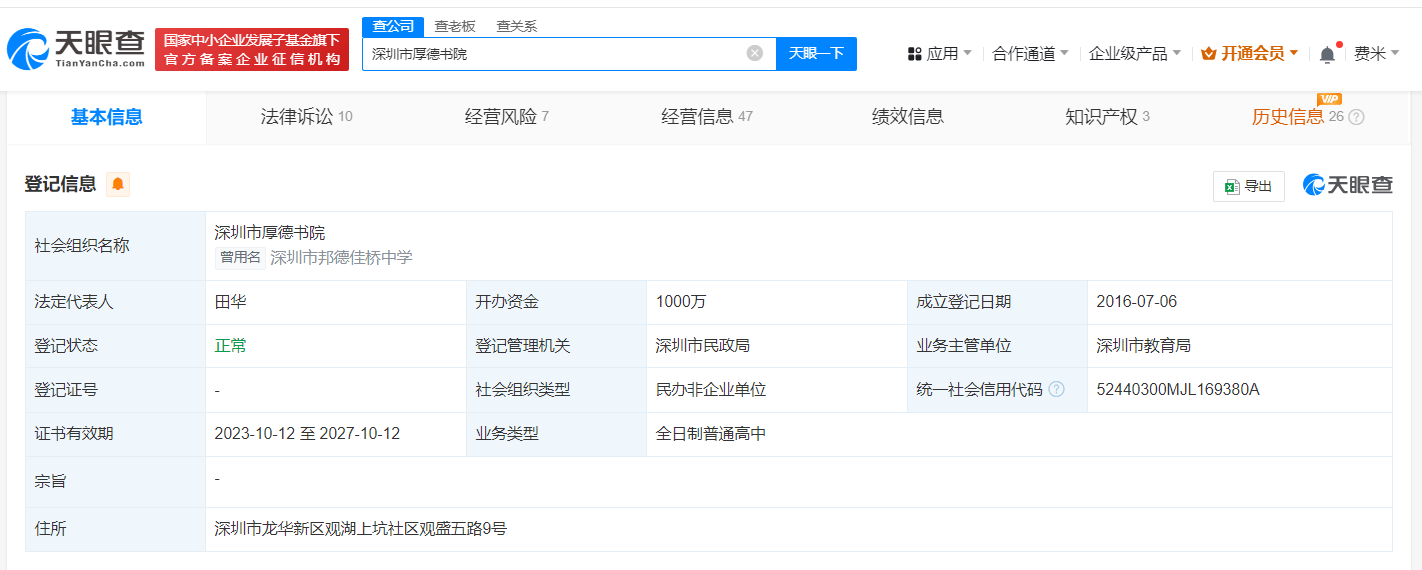
Task: Switch to the 法律诉讼 tab
Action: click(x=305, y=117)
